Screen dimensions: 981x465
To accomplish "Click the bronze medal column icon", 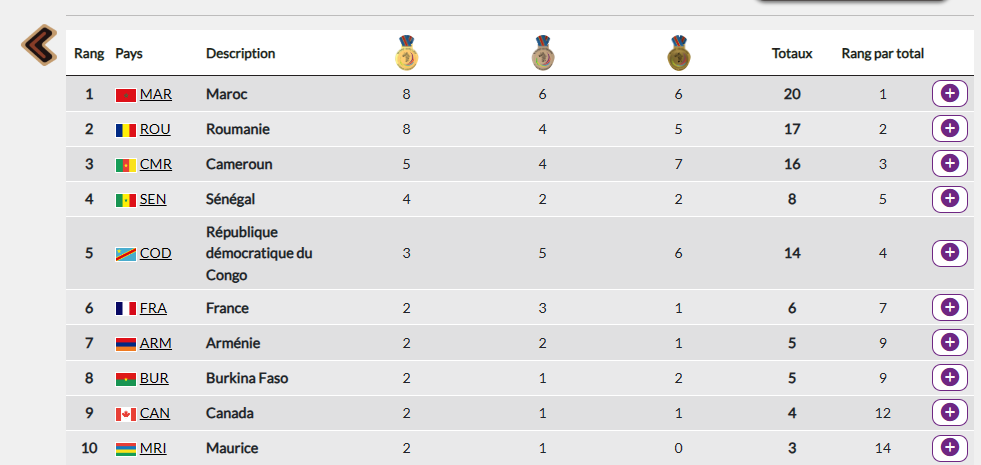I will (x=678, y=54).
